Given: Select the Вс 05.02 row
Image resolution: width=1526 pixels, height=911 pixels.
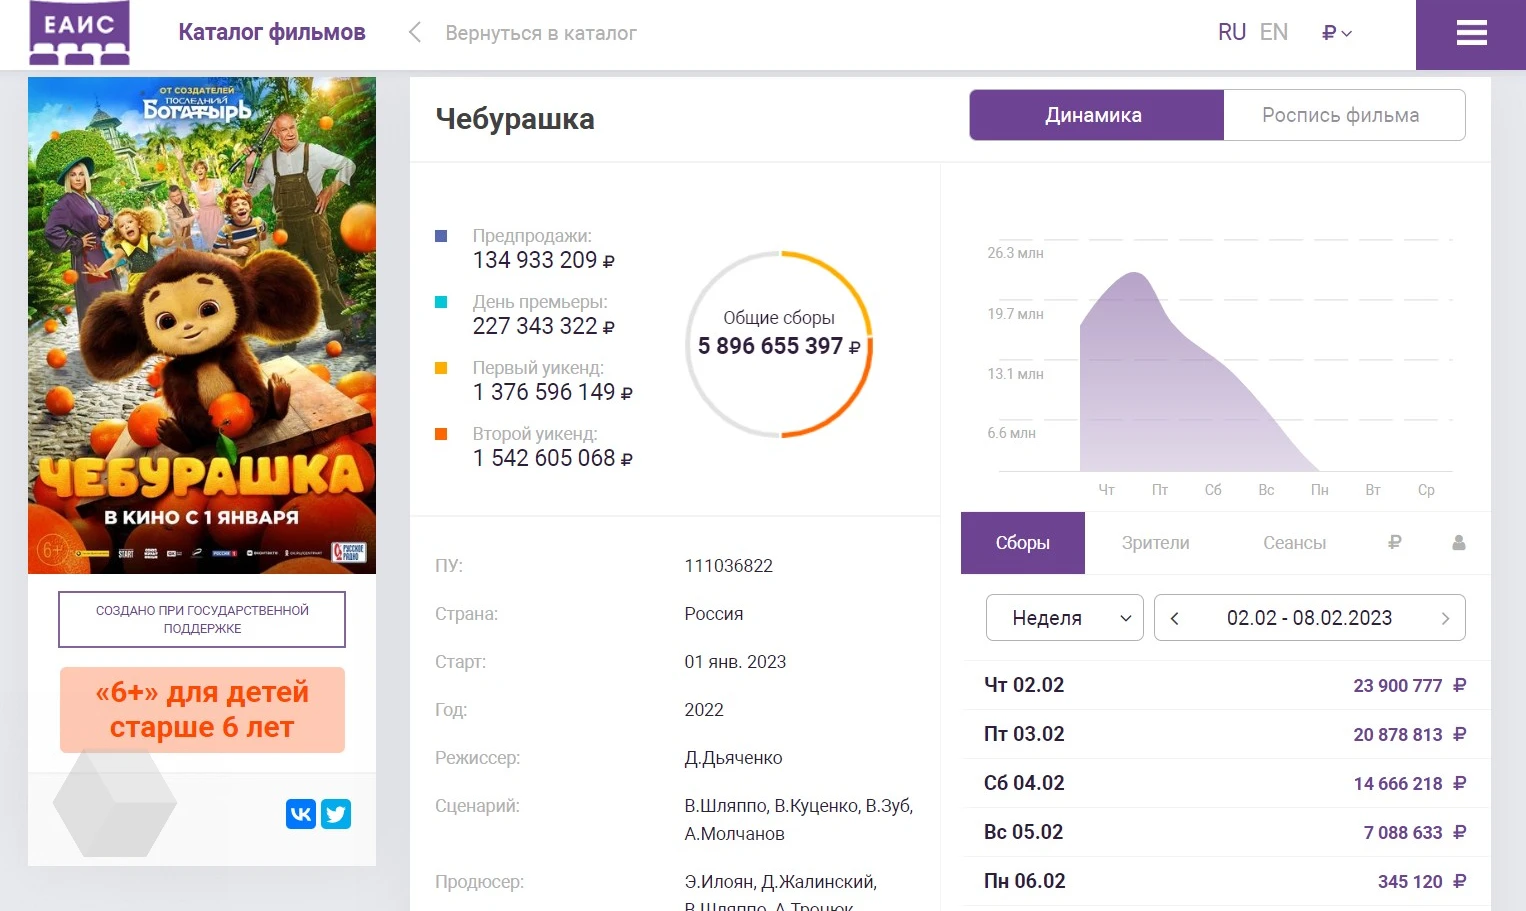Looking at the screenshot, I should 1225,832.
